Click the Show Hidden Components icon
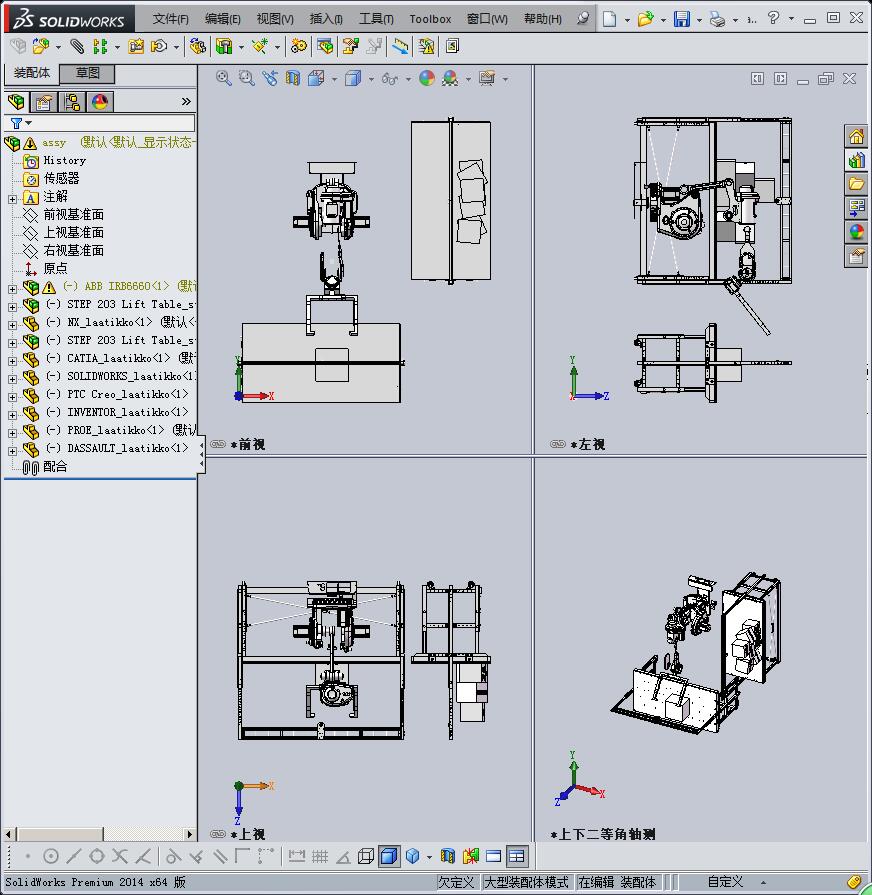The height and width of the screenshot is (895, 872). click(197, 46)
